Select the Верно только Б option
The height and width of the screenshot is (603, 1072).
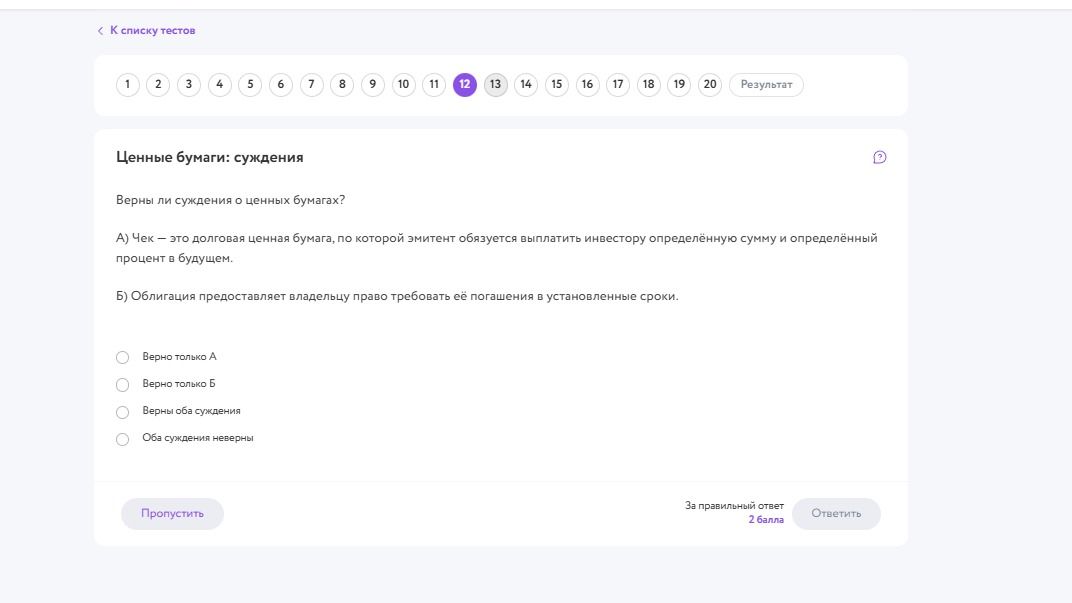pyautogui.click(x=122, y=385)
